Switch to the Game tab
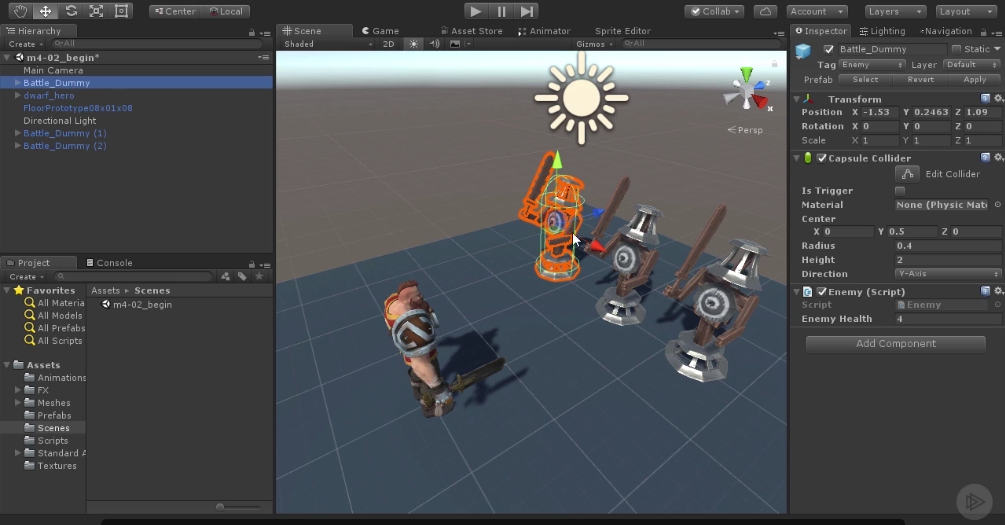Viewport: 1005px width, 525px height. [380, 31]
